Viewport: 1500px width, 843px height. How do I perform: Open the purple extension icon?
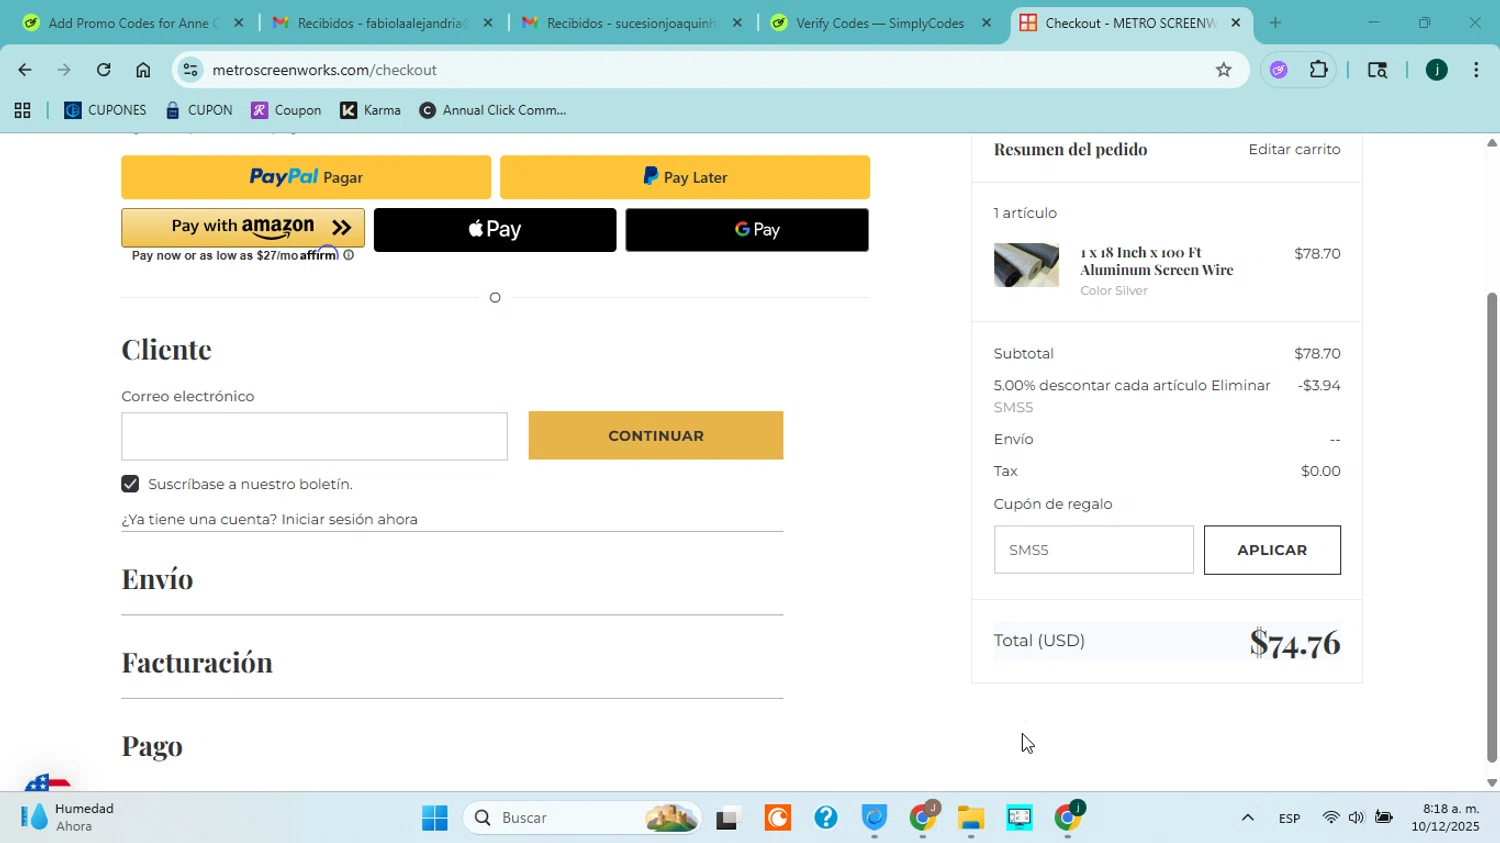point(1278,70)
